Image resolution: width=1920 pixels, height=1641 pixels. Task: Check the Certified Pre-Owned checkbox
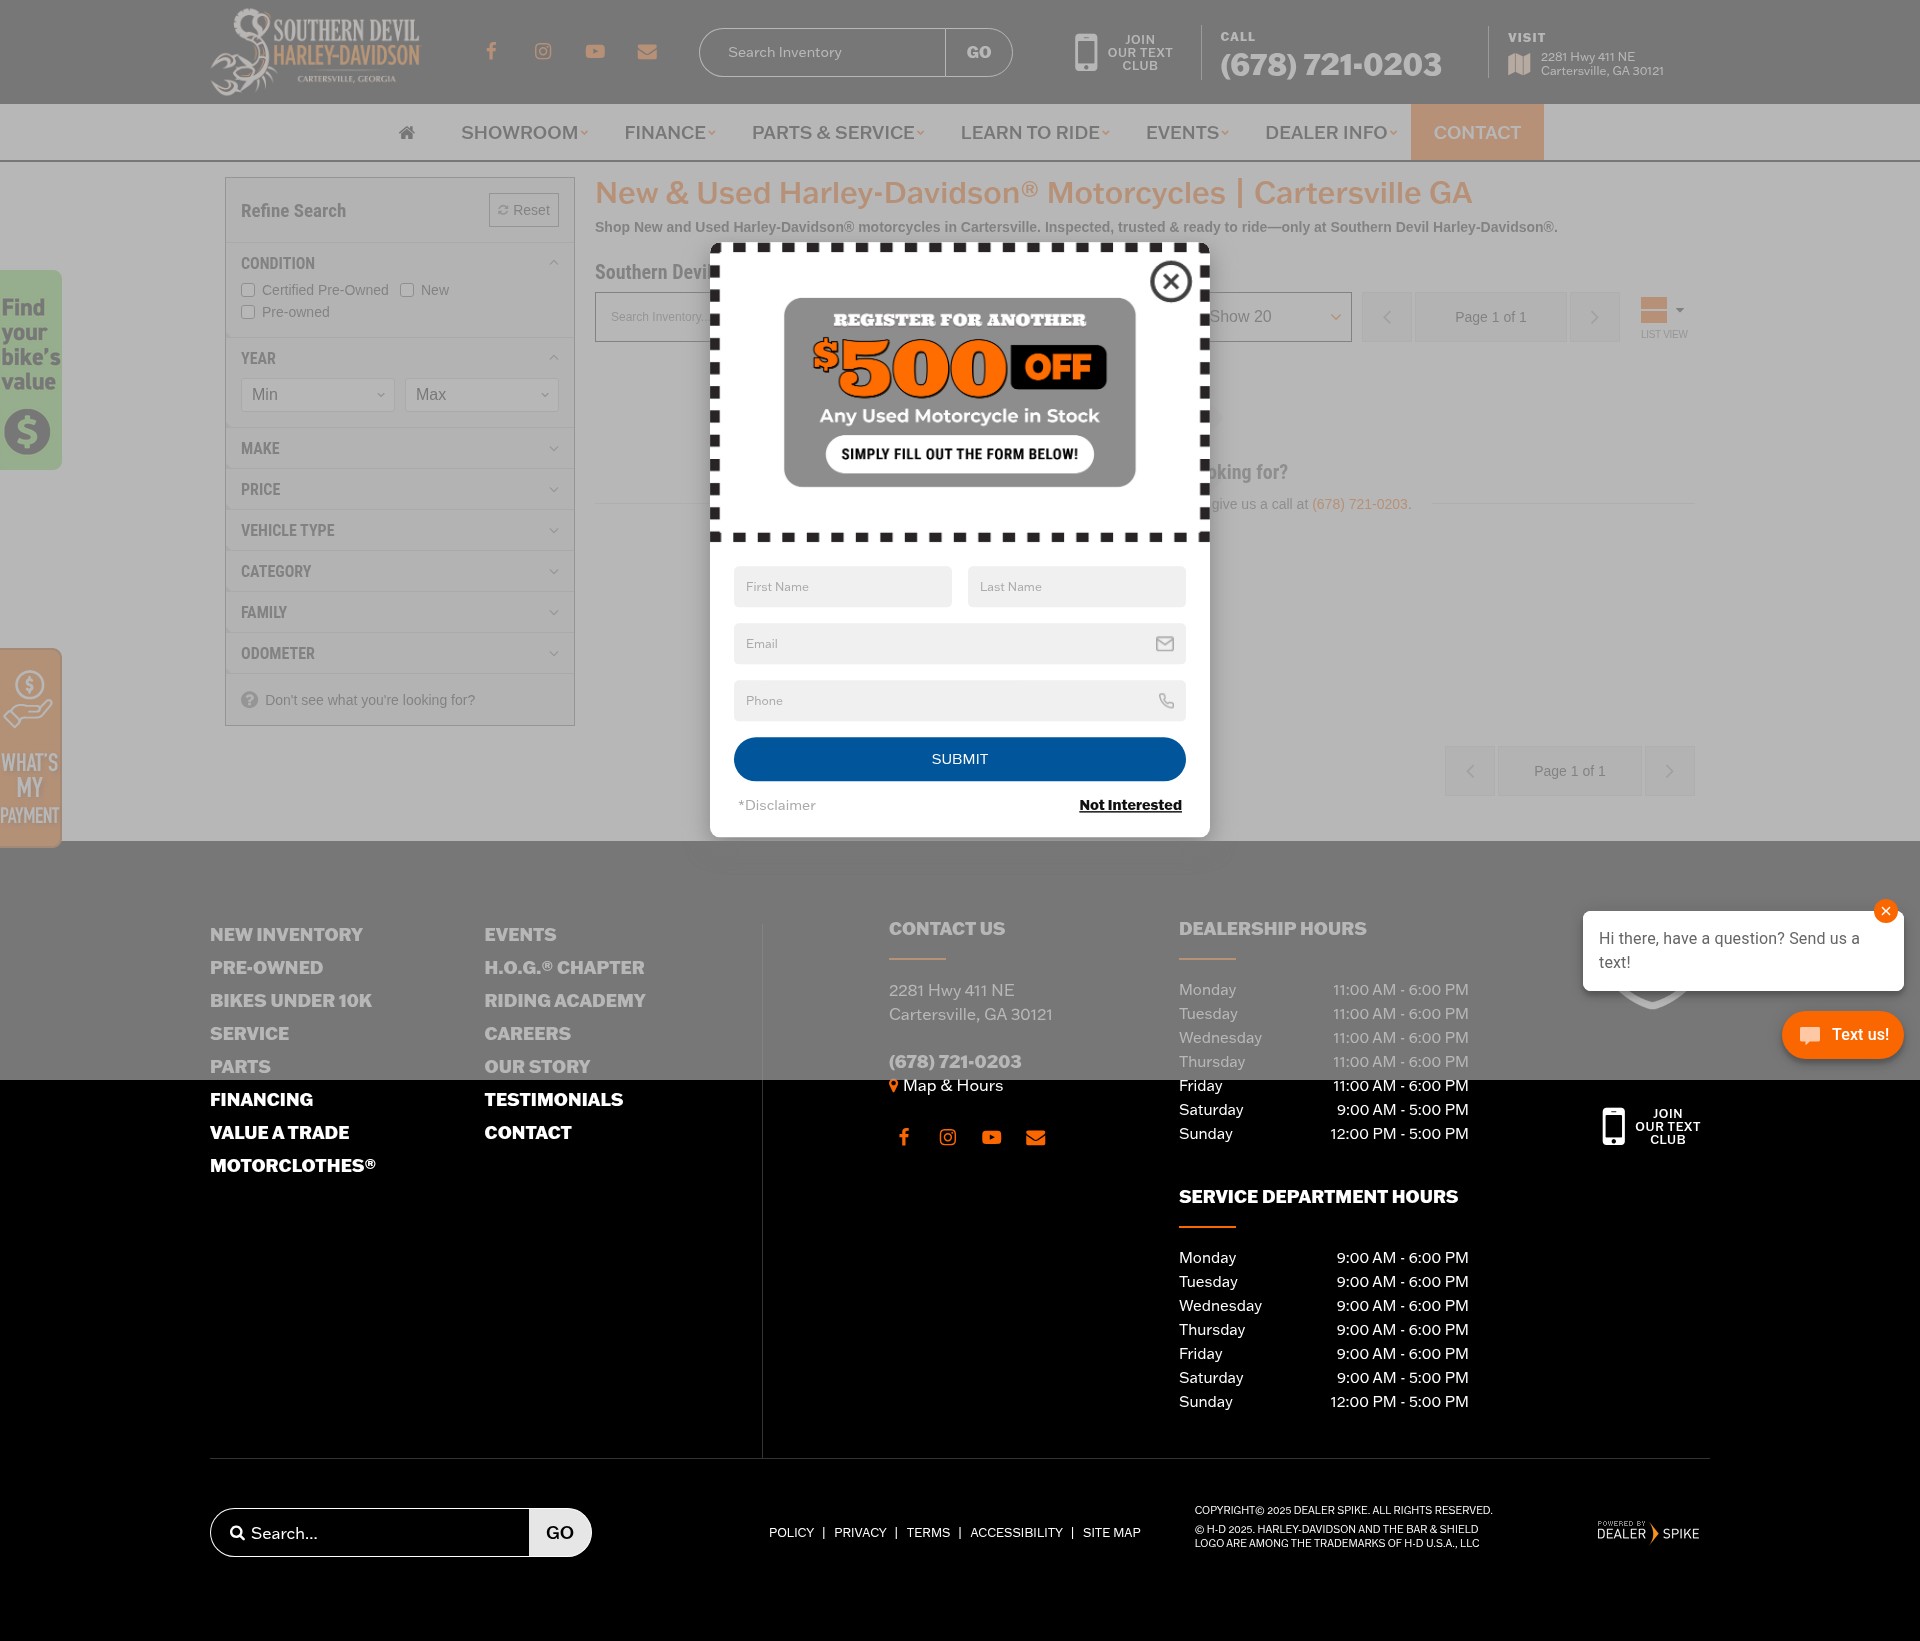click(x=248, y=290)
